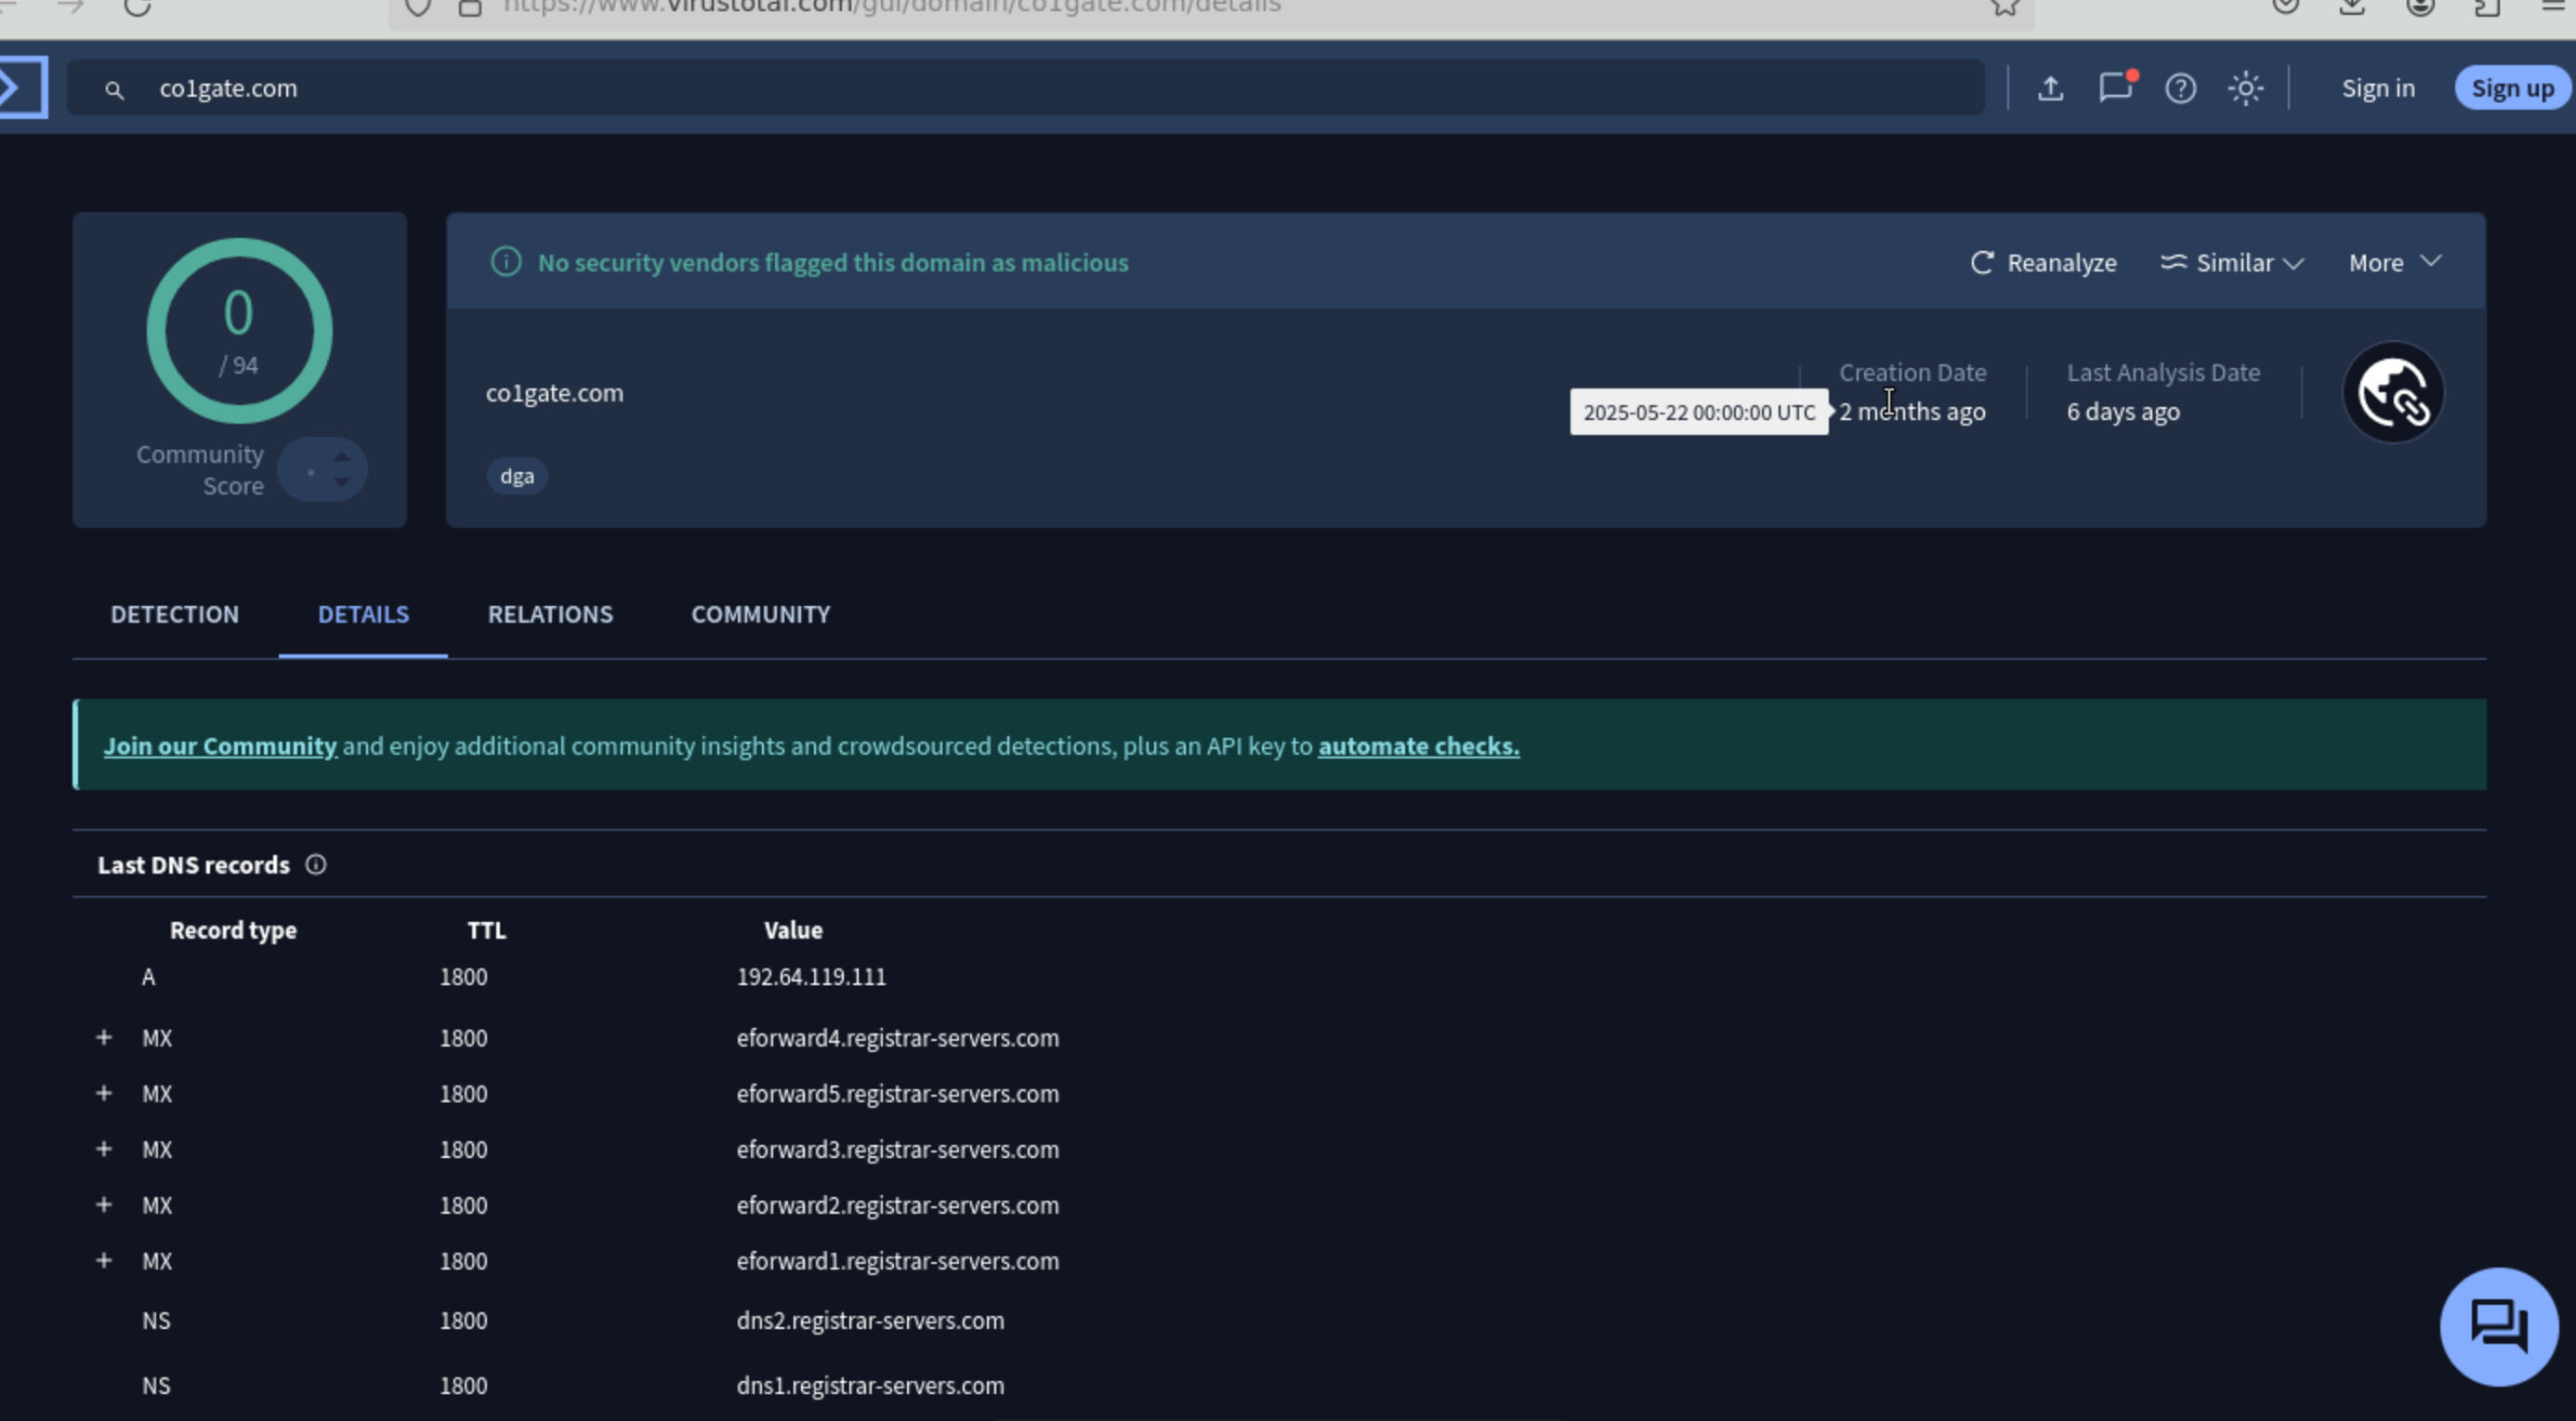Click the Sign up button
The height and width of the screenshot is (1421, 2576).
[x=2513, y=88]
